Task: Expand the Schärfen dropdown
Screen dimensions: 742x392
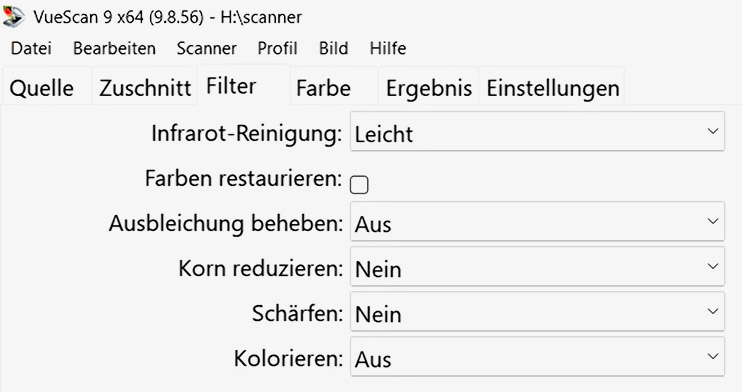Action: point(537,312)
